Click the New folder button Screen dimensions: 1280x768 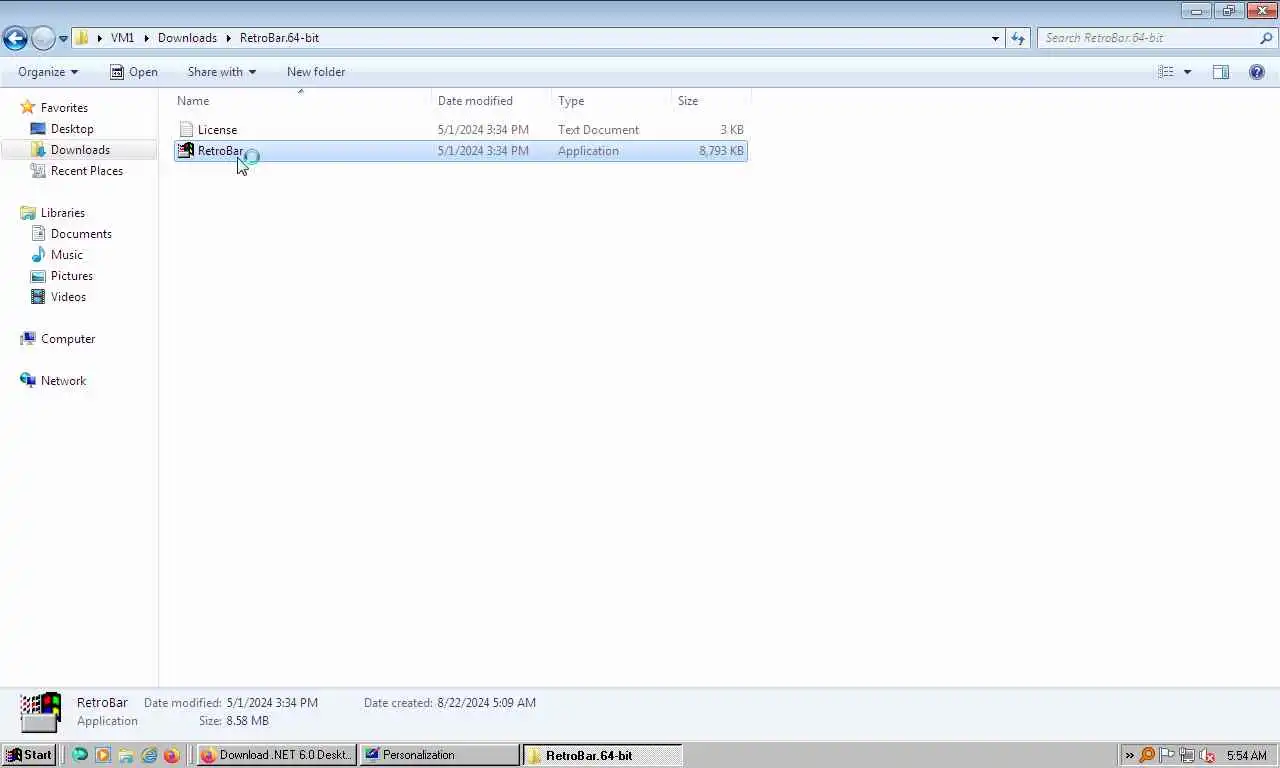[x=316, y=72]
